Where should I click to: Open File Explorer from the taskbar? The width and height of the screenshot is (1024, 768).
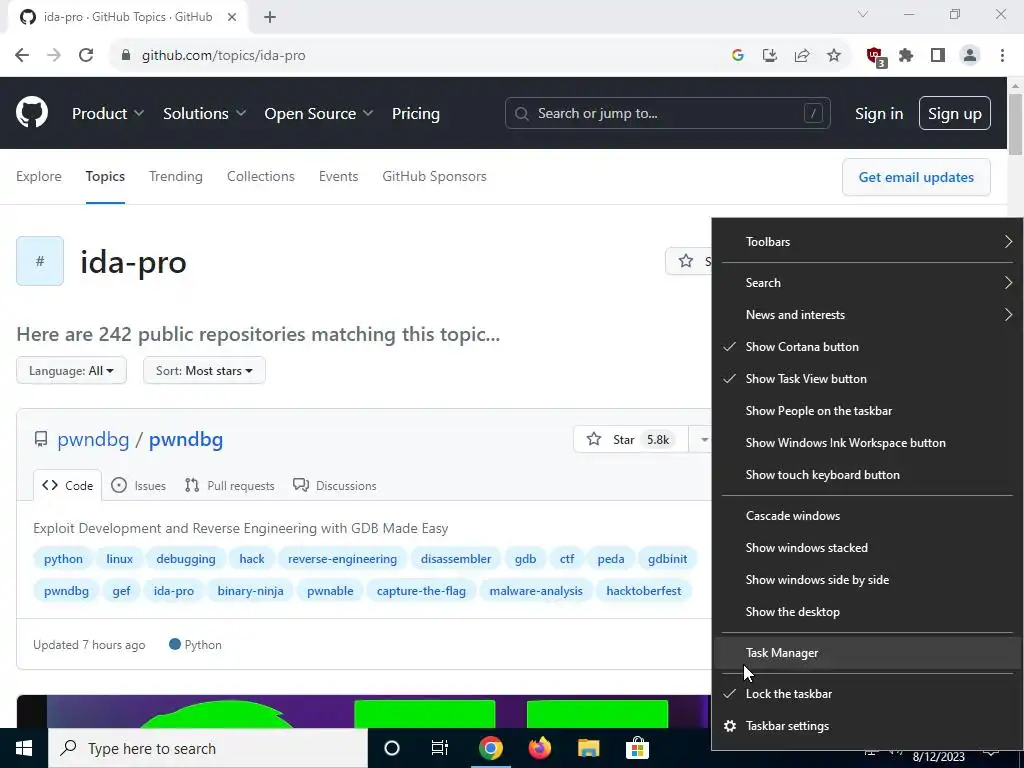[588, 748]
